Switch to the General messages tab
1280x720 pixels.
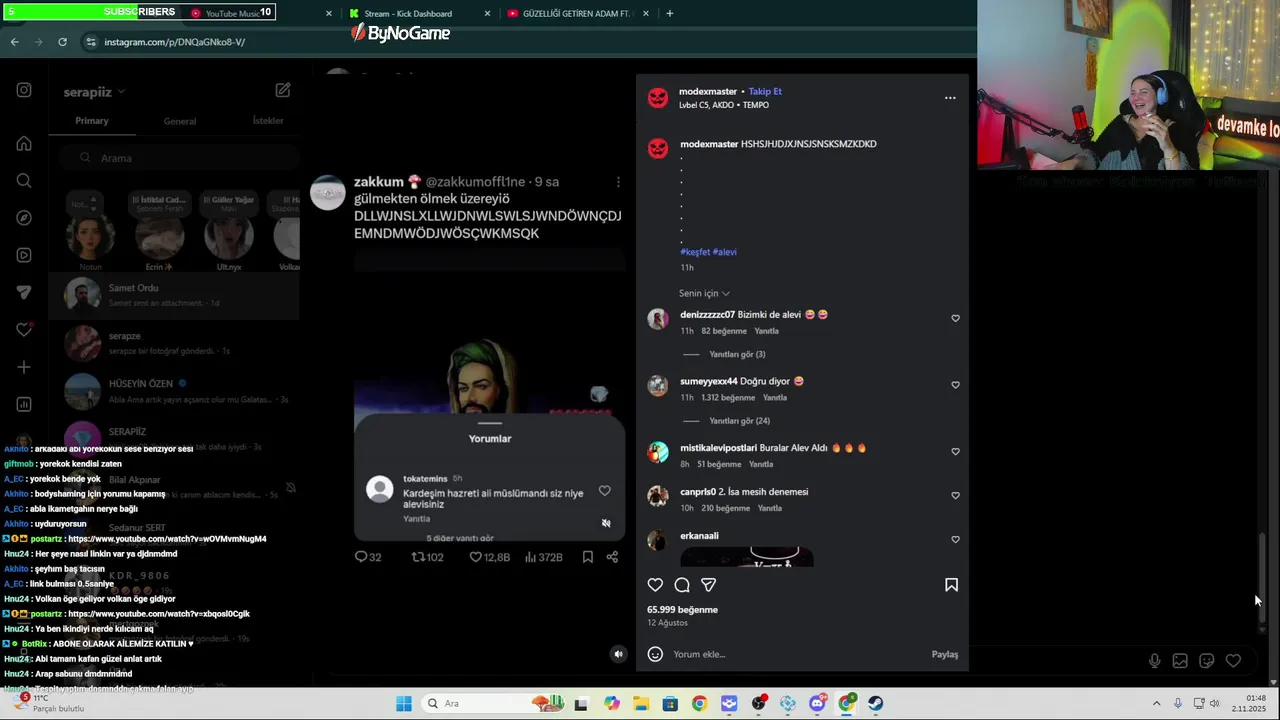pos(180,121)
